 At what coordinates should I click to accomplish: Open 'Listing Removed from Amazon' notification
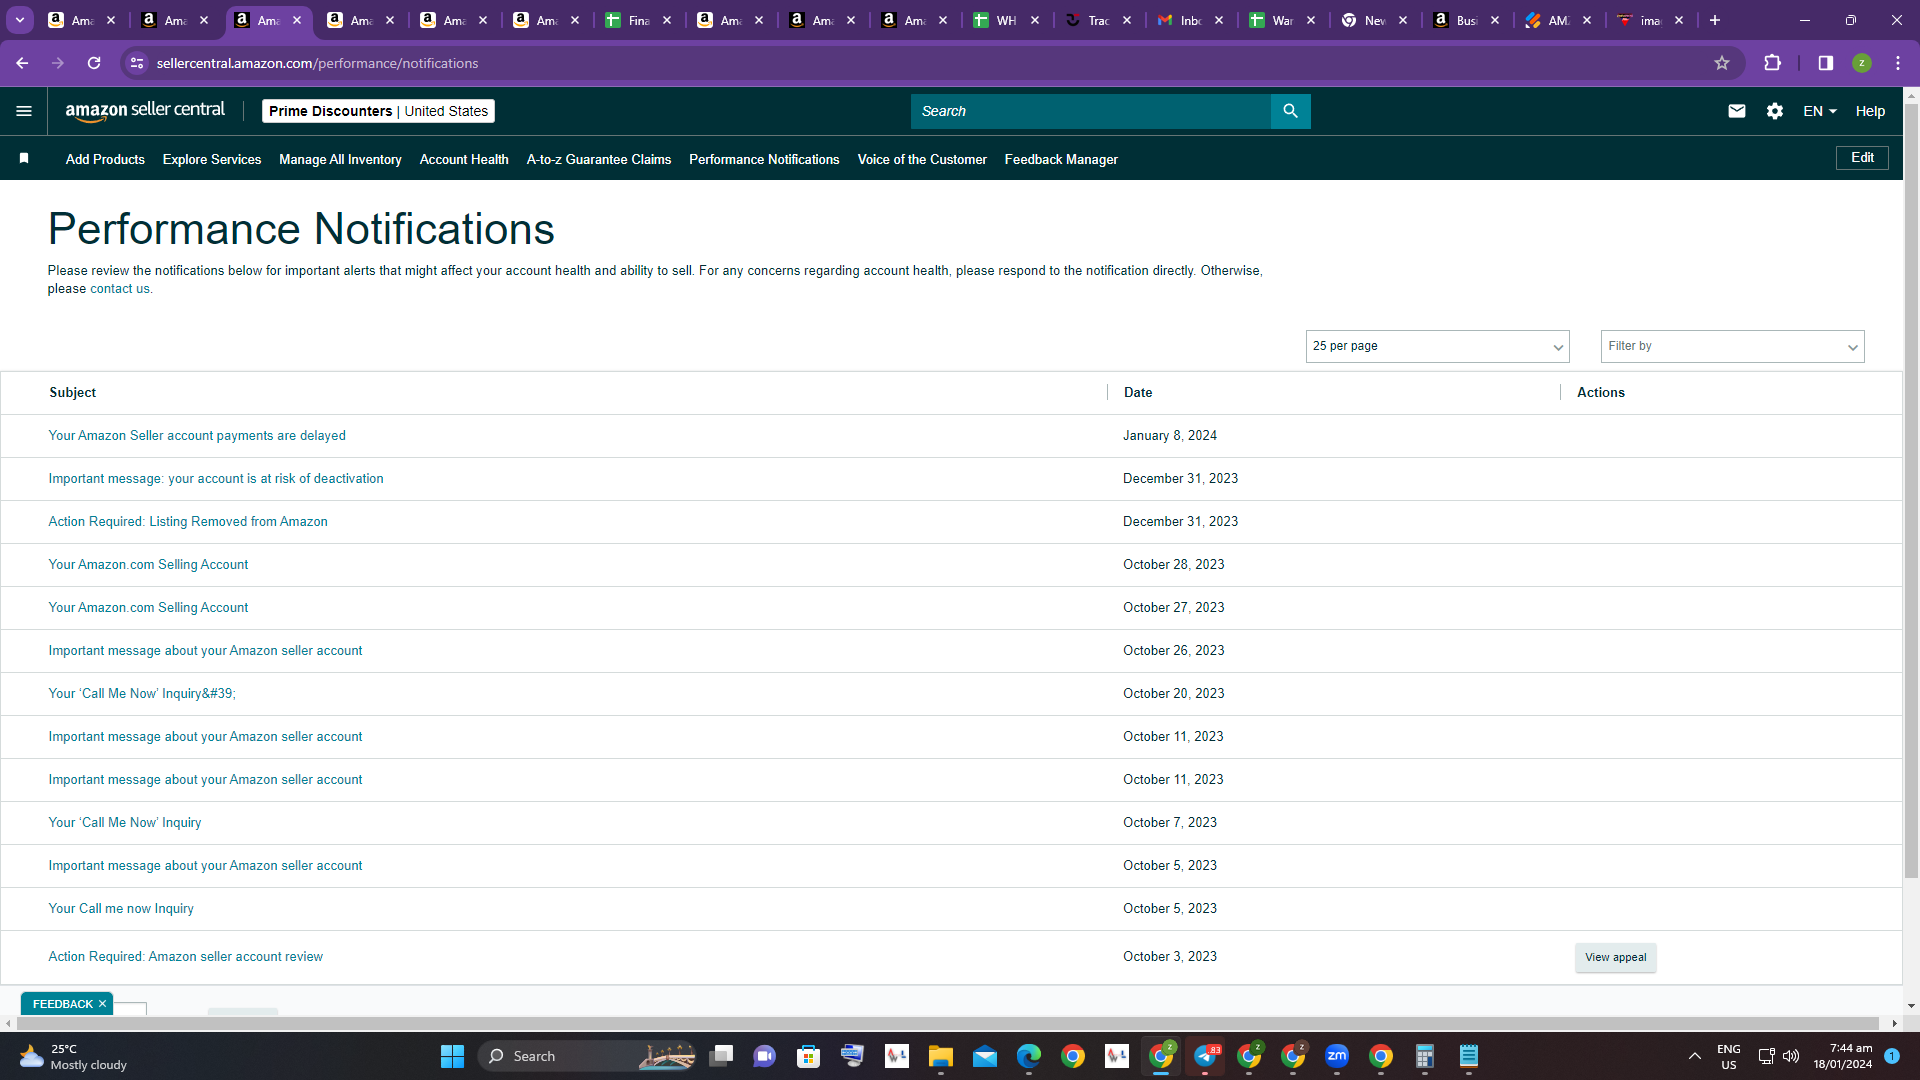coord(188,522)
